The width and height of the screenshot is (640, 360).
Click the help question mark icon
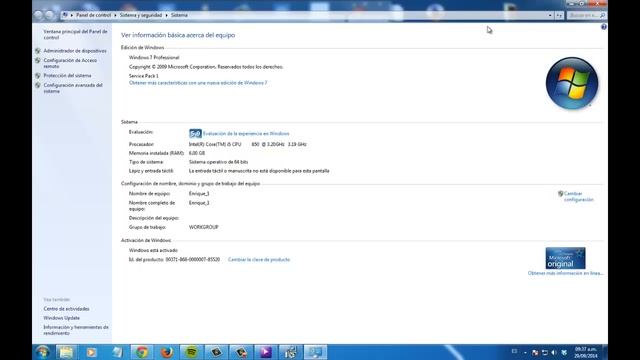pyautogui.click(x=604, y=27)
